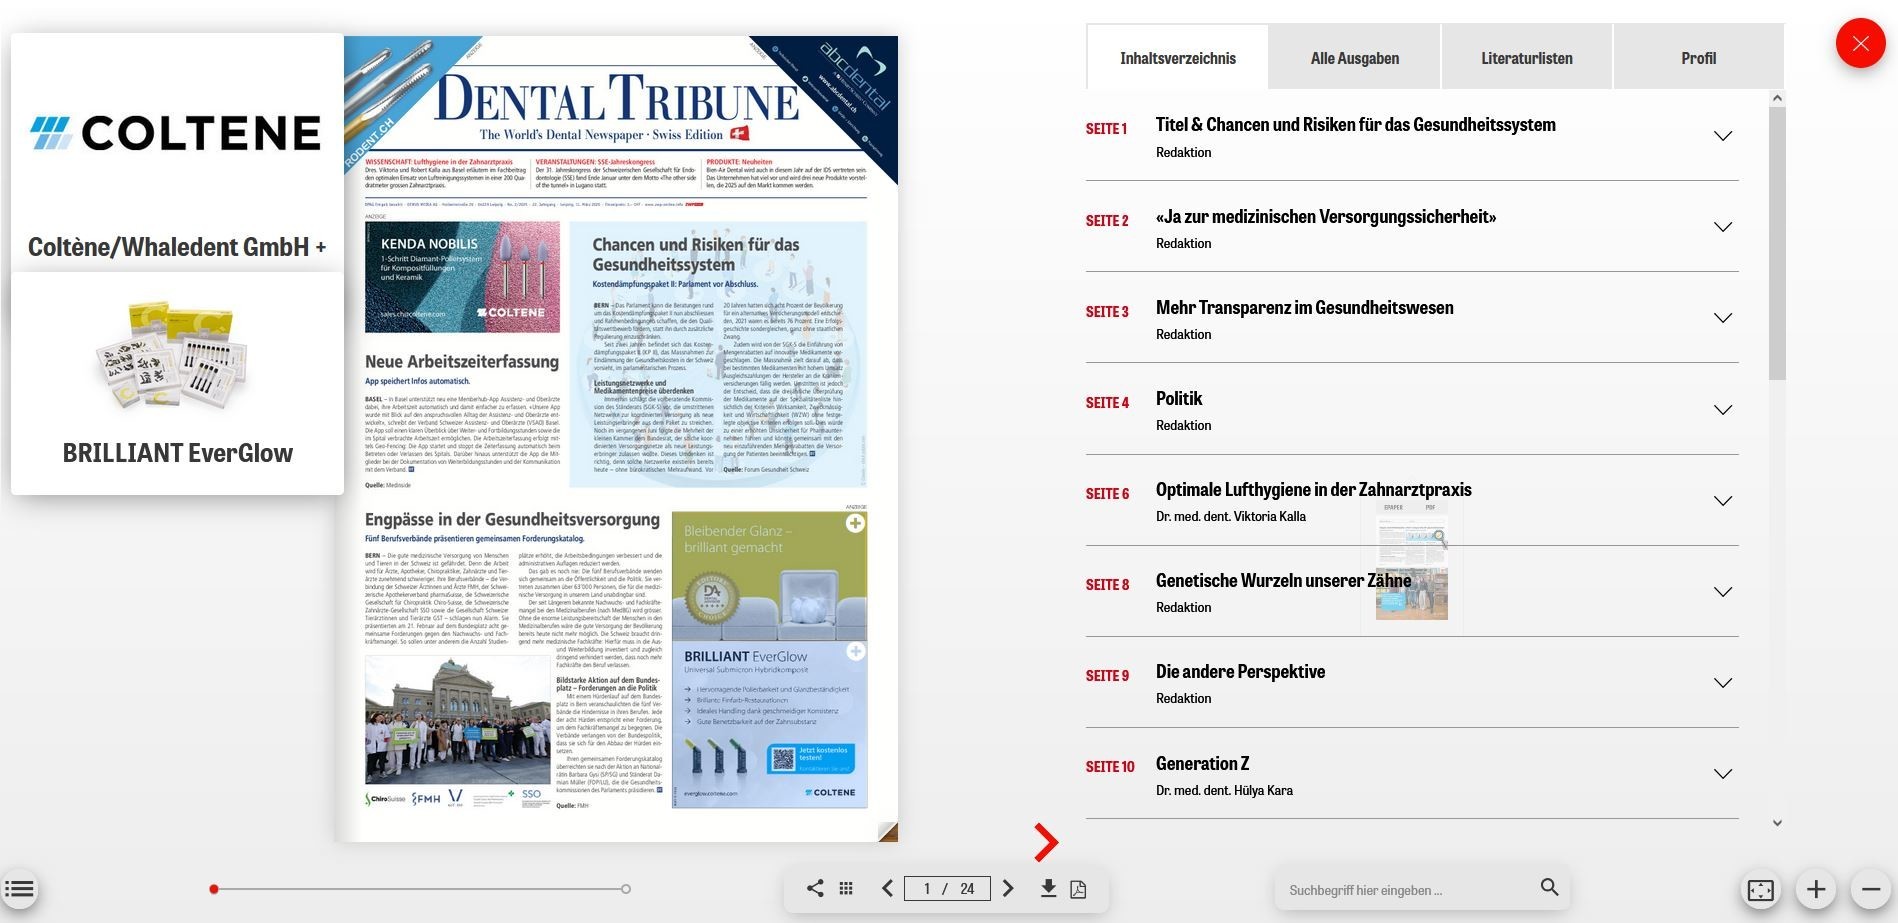The width and height of the screenshot is (1898, 923).
Task: Open article 'Die andere Perspektive'
Action: [x=1240, y=672]
